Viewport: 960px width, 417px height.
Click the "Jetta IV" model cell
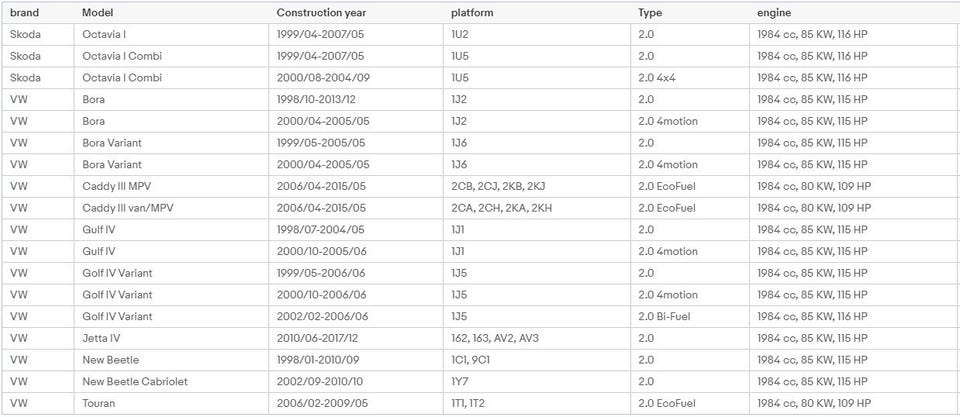pyautogui.click(x=103, y=338)
